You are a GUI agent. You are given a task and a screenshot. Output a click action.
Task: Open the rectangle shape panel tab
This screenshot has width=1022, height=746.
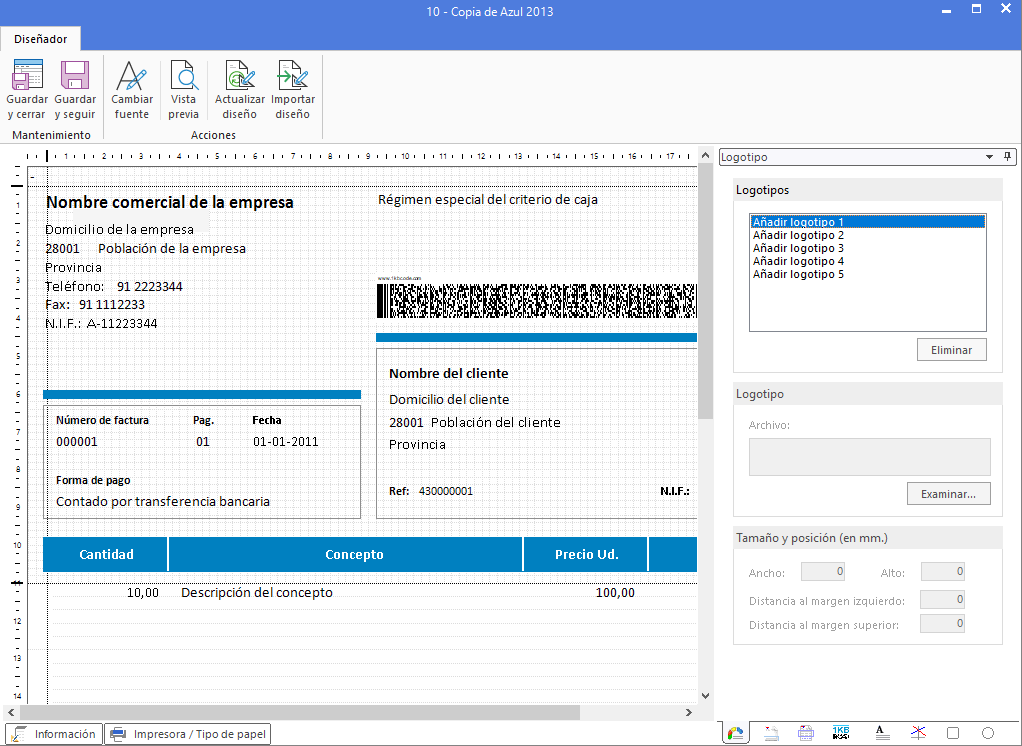point(952,733)
